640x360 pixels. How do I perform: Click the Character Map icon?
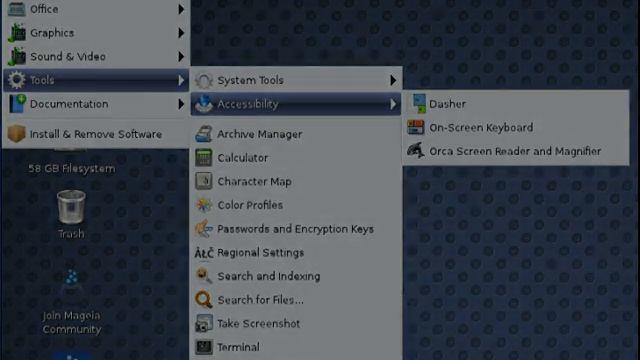tap(204, 182)
